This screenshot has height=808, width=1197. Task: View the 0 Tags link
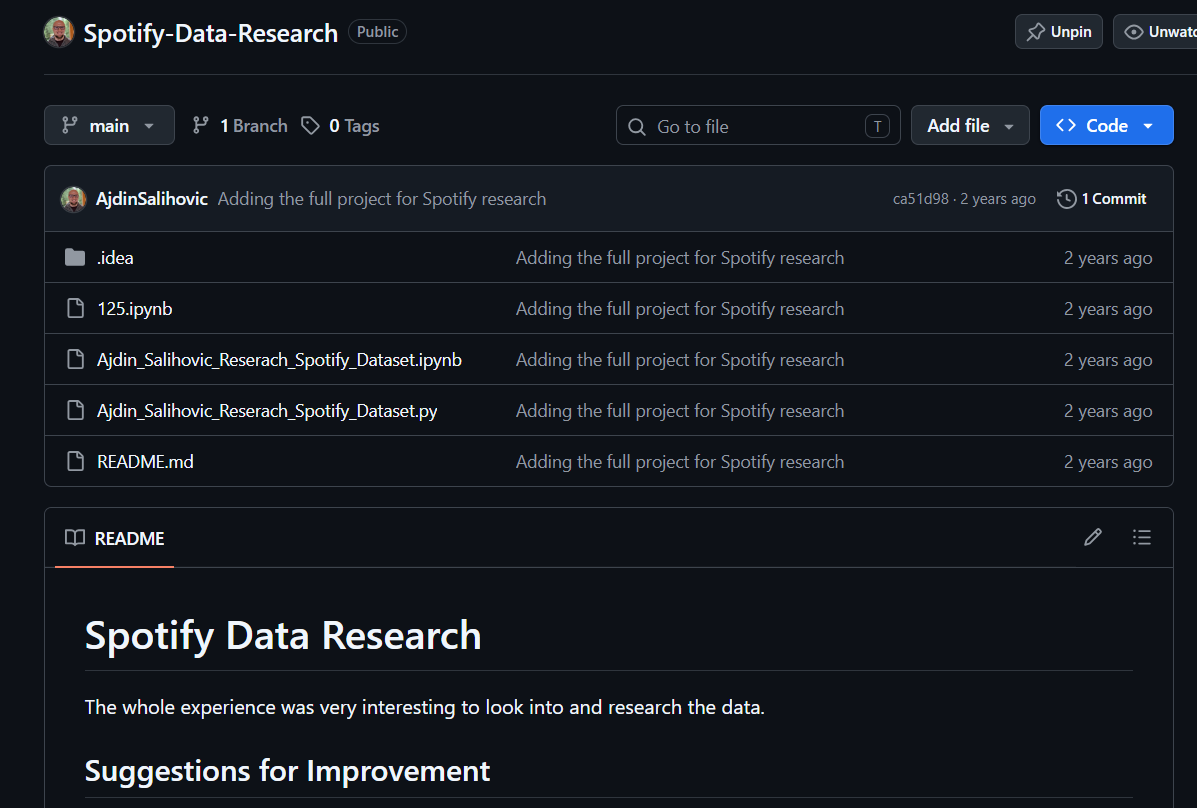340,125
